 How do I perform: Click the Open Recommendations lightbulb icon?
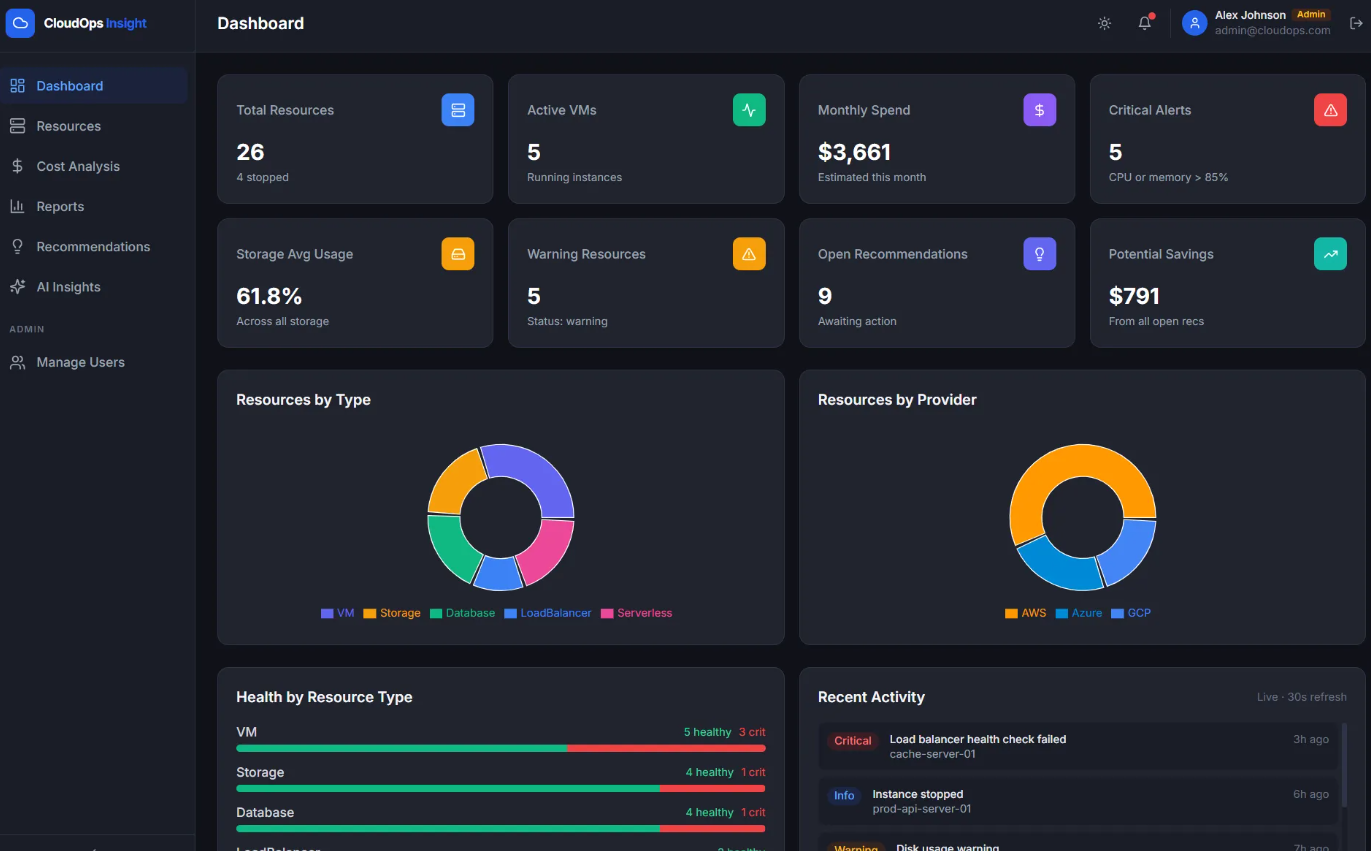click(1039, 254)
